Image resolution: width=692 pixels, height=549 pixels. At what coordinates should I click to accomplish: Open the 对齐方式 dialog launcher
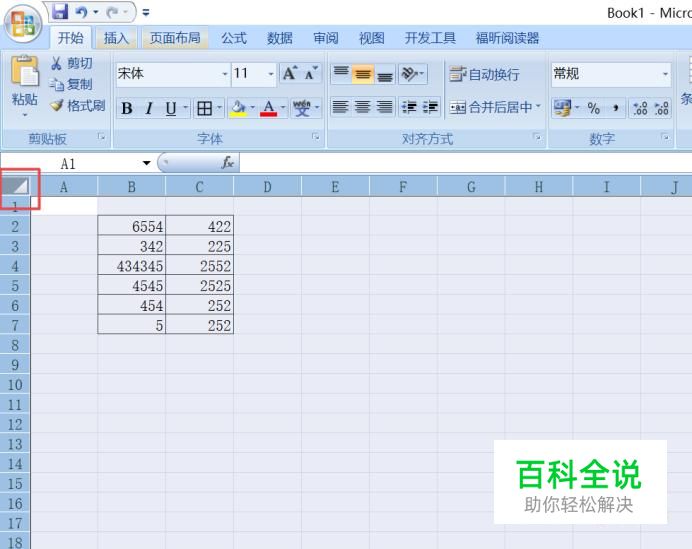[x=538, y=137]
